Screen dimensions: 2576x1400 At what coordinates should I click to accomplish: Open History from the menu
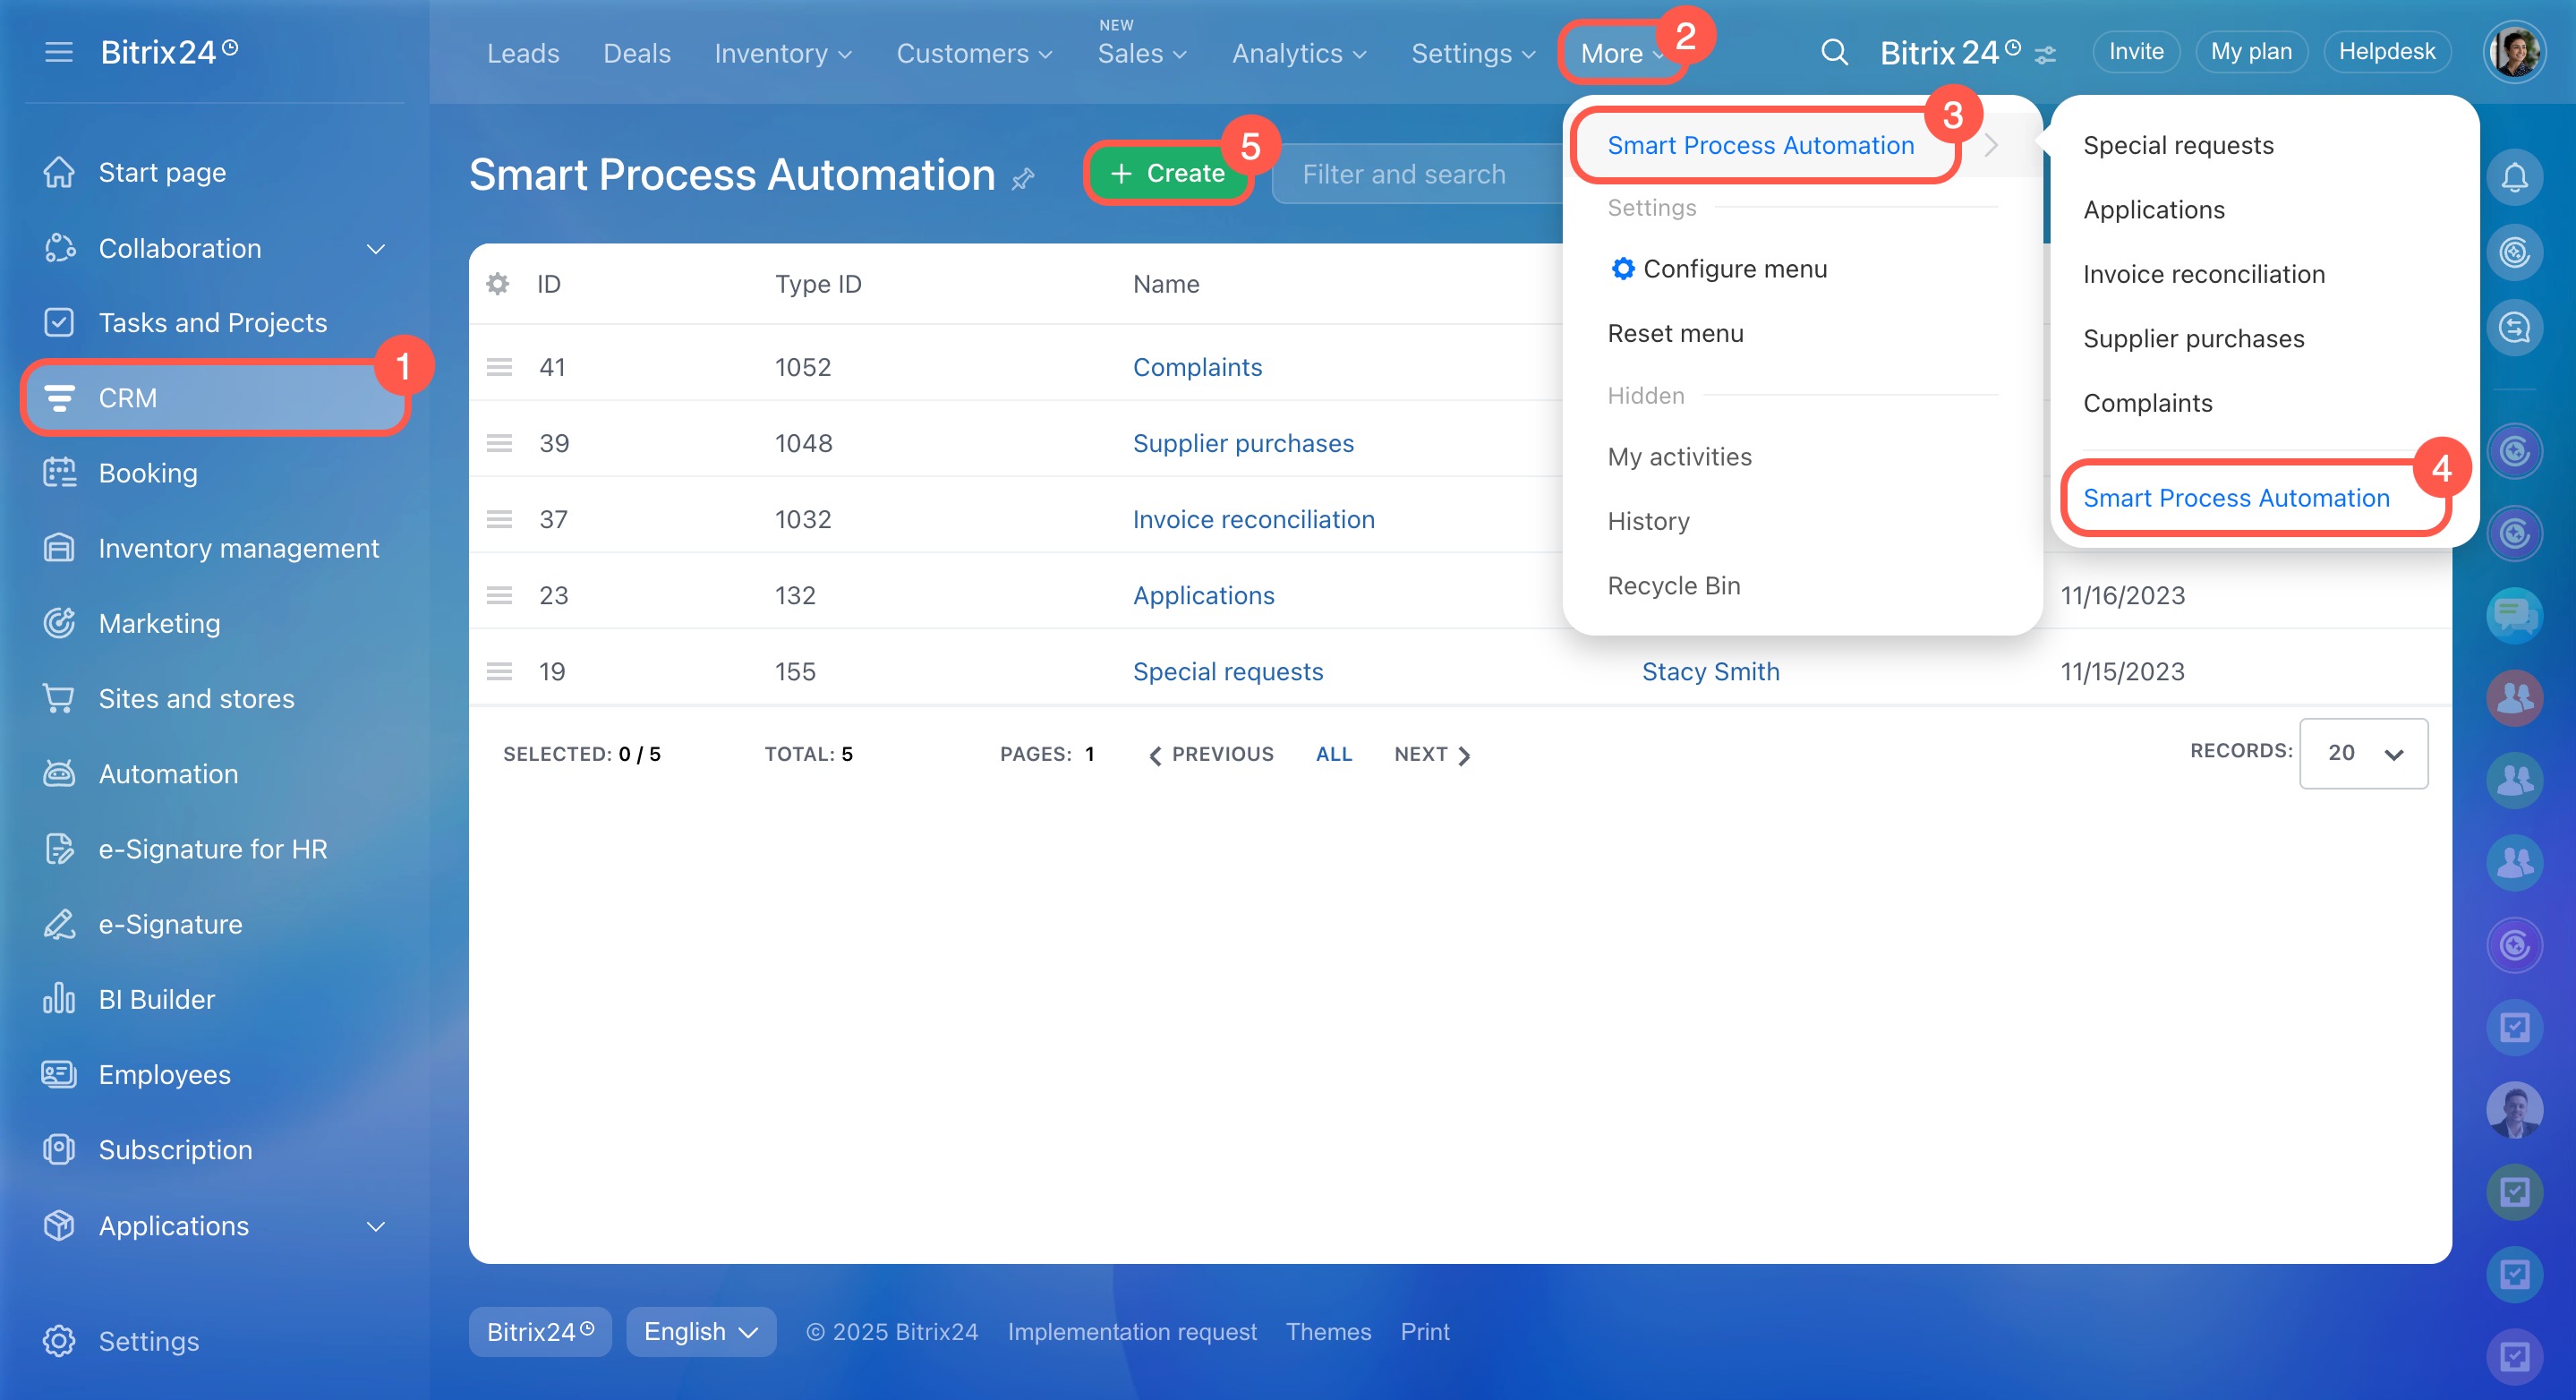1648,521
